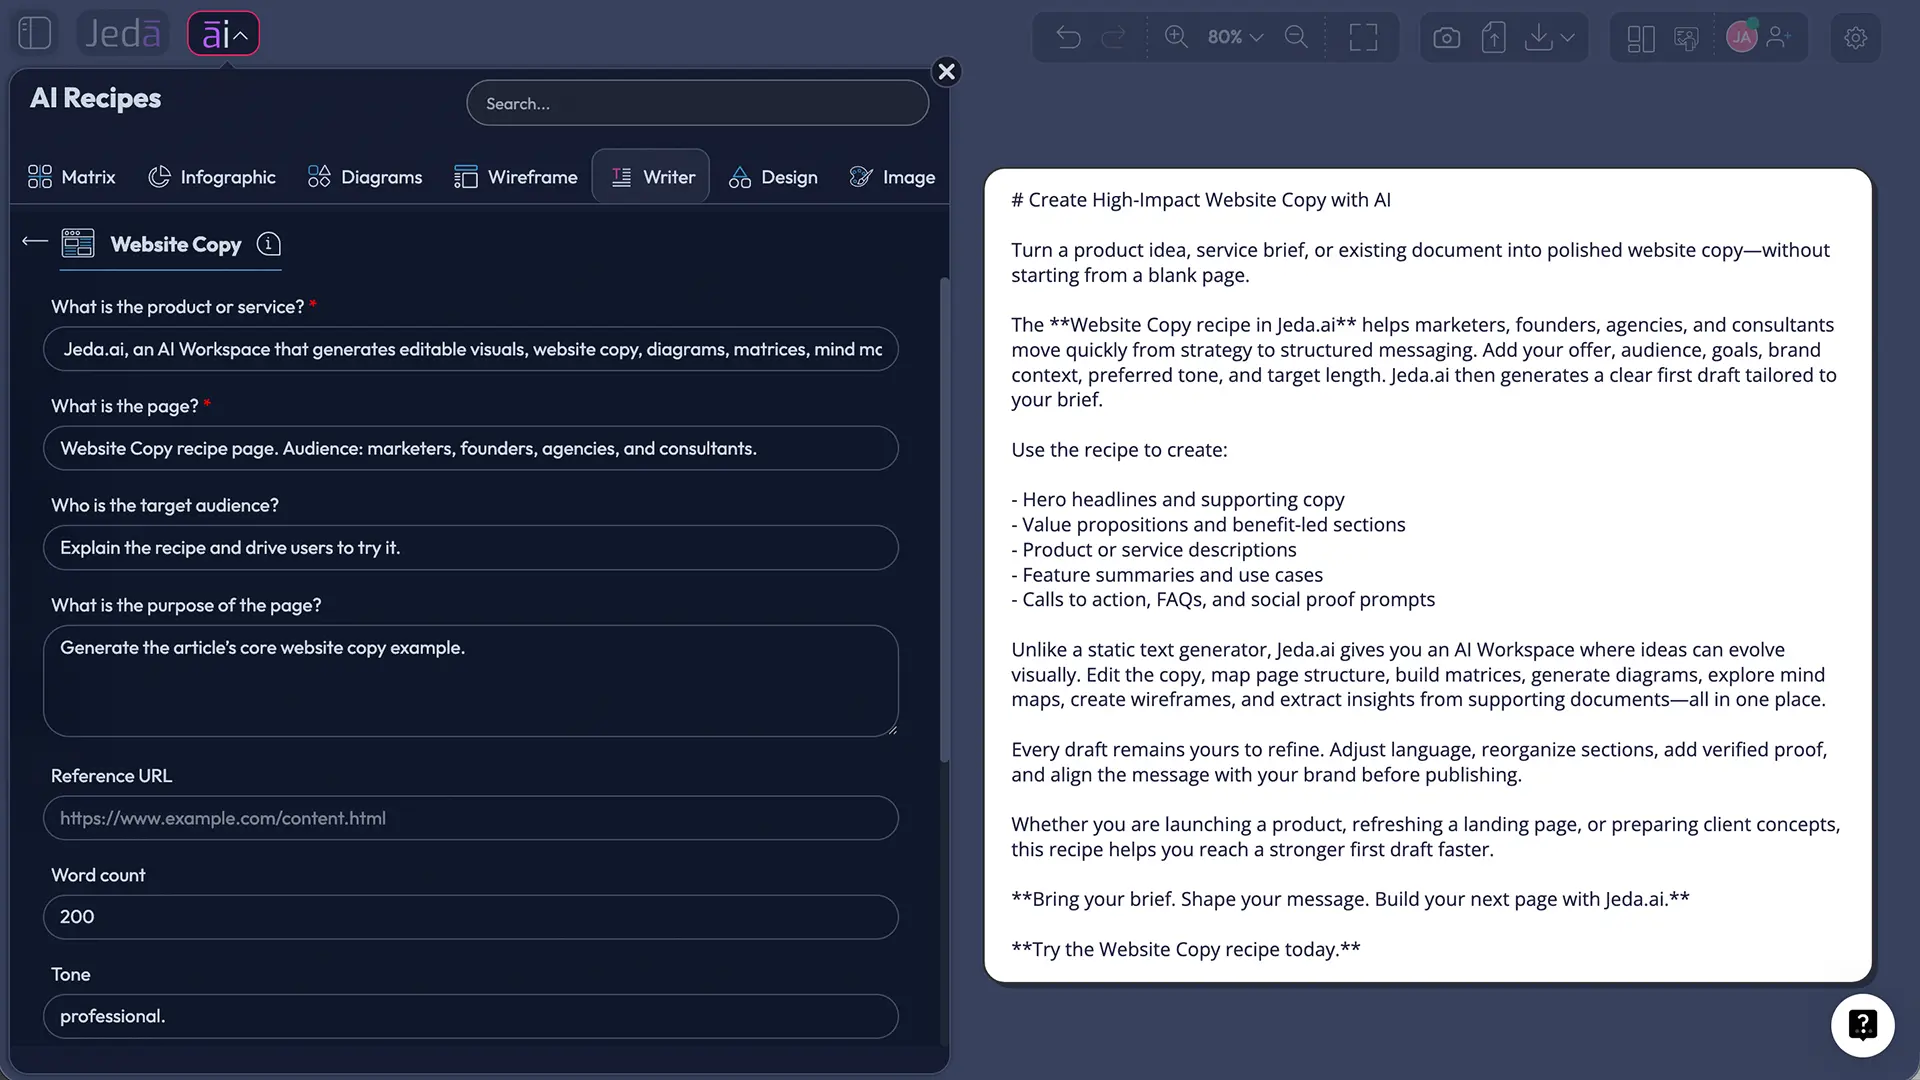1920x1080 pixels.
Task: Open the Matrix recipes tab
Action: pyautogui.click(x=72, y=177)
